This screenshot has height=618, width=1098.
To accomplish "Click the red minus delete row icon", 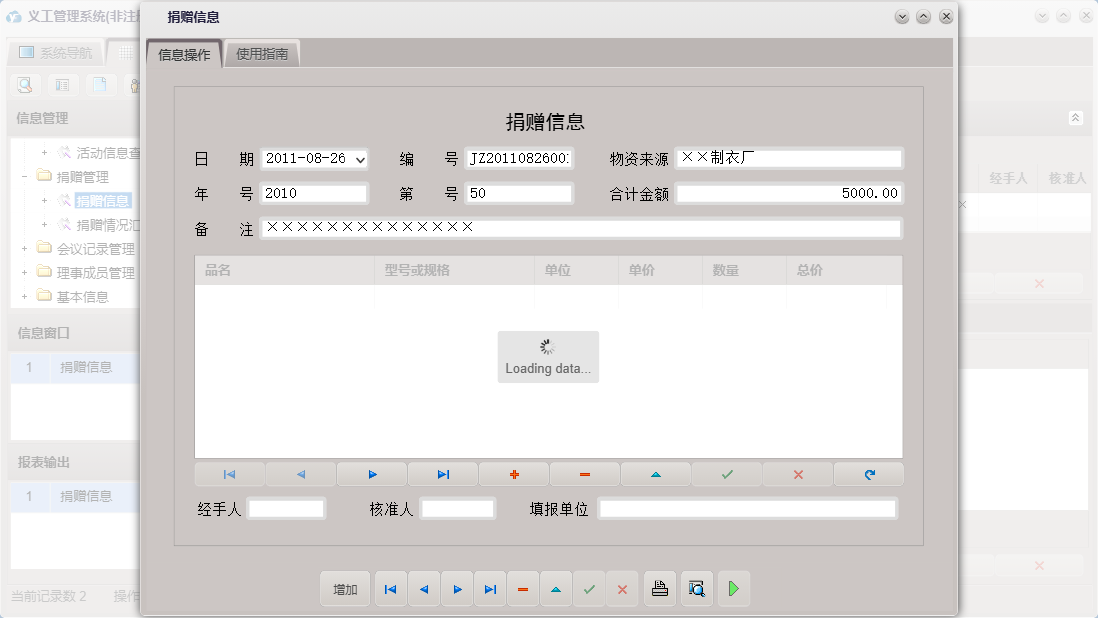I will pyautogui.click(x=584, y=474).
